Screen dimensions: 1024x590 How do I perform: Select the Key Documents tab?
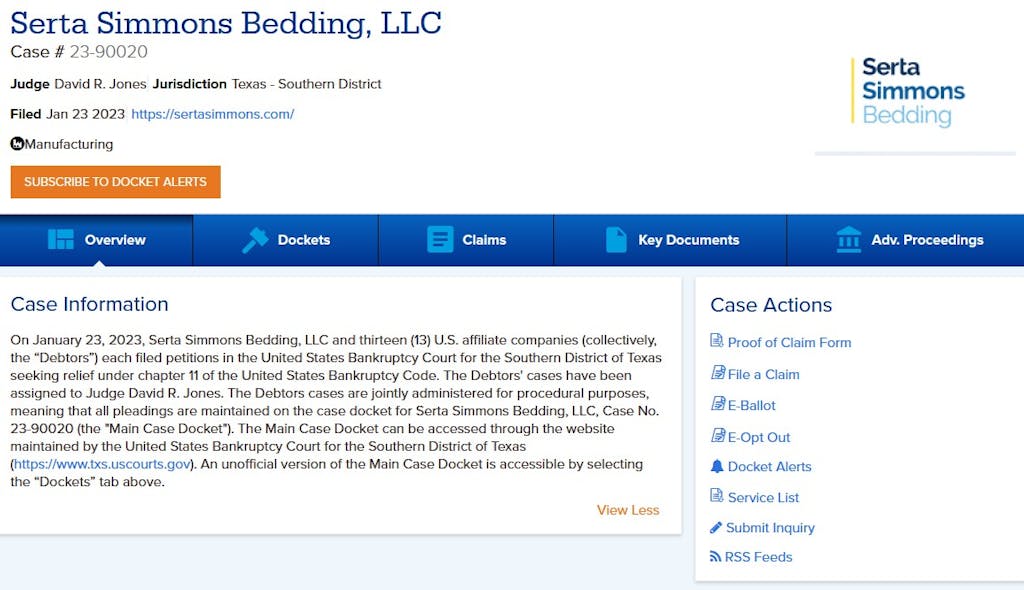(x=671, y=240)
